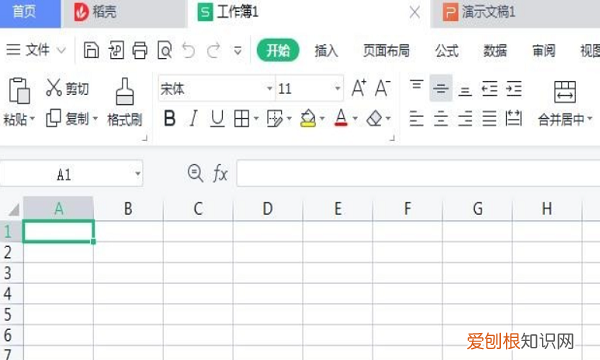Click the Distributed alignment icon
The height and width of the screenshot is (360, 600).
514,118
